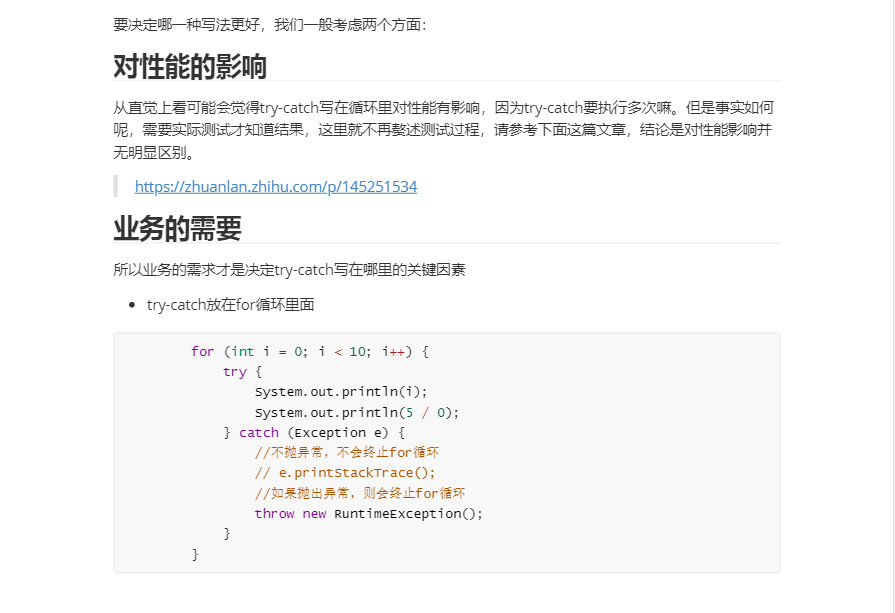Click the final closing brace of the for loop
This screenshot has height=613, width=895.
(195, 554)
